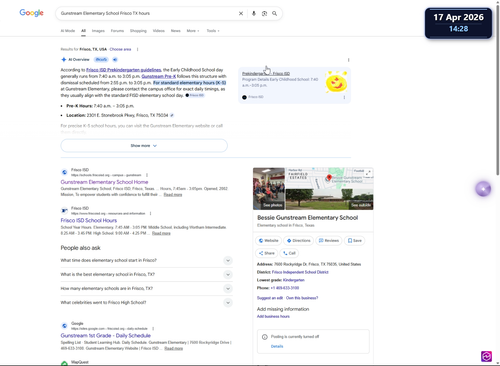Open the Frisco ISD Prekindergarten guidelines link

pyautogui.click(x=124, y=70)
